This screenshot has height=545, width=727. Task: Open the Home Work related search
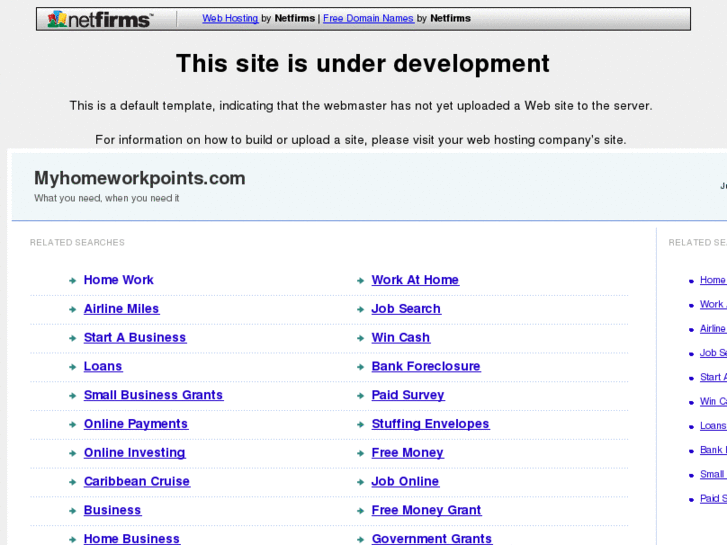118,280
